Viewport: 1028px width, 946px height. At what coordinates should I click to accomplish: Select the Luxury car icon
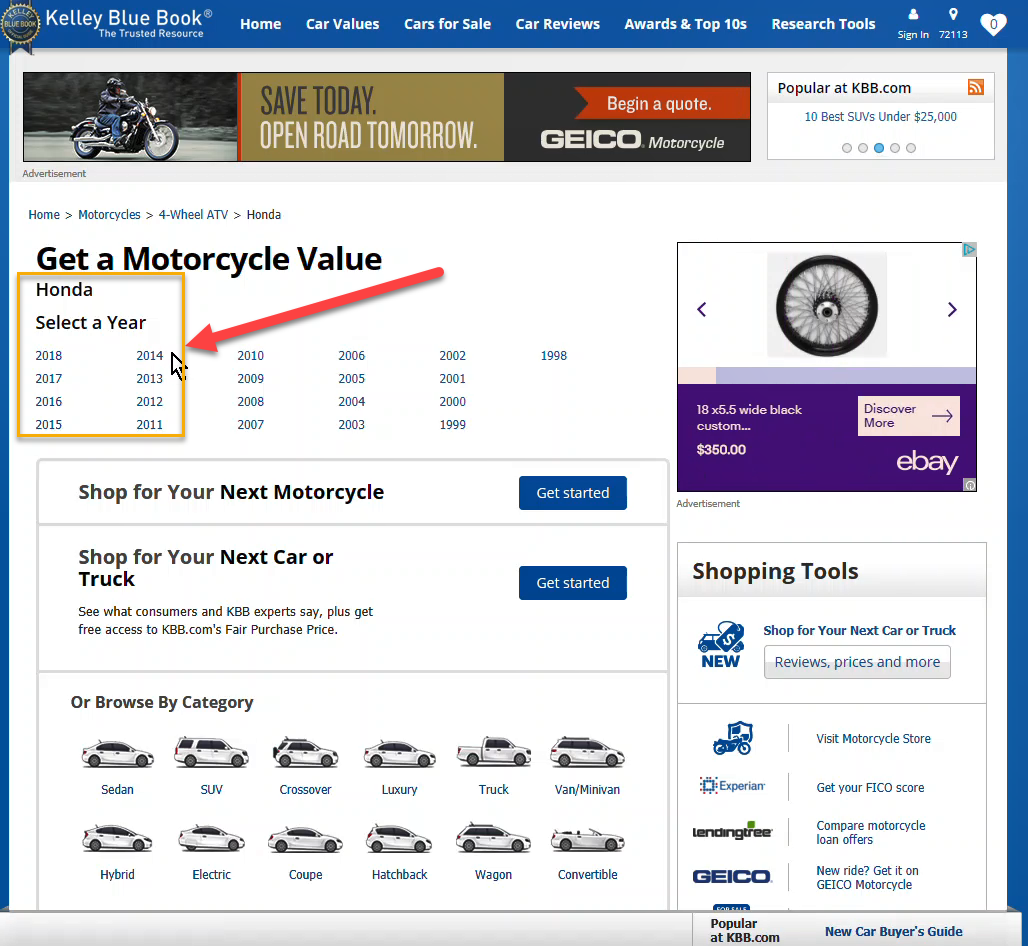coord(399,754)
